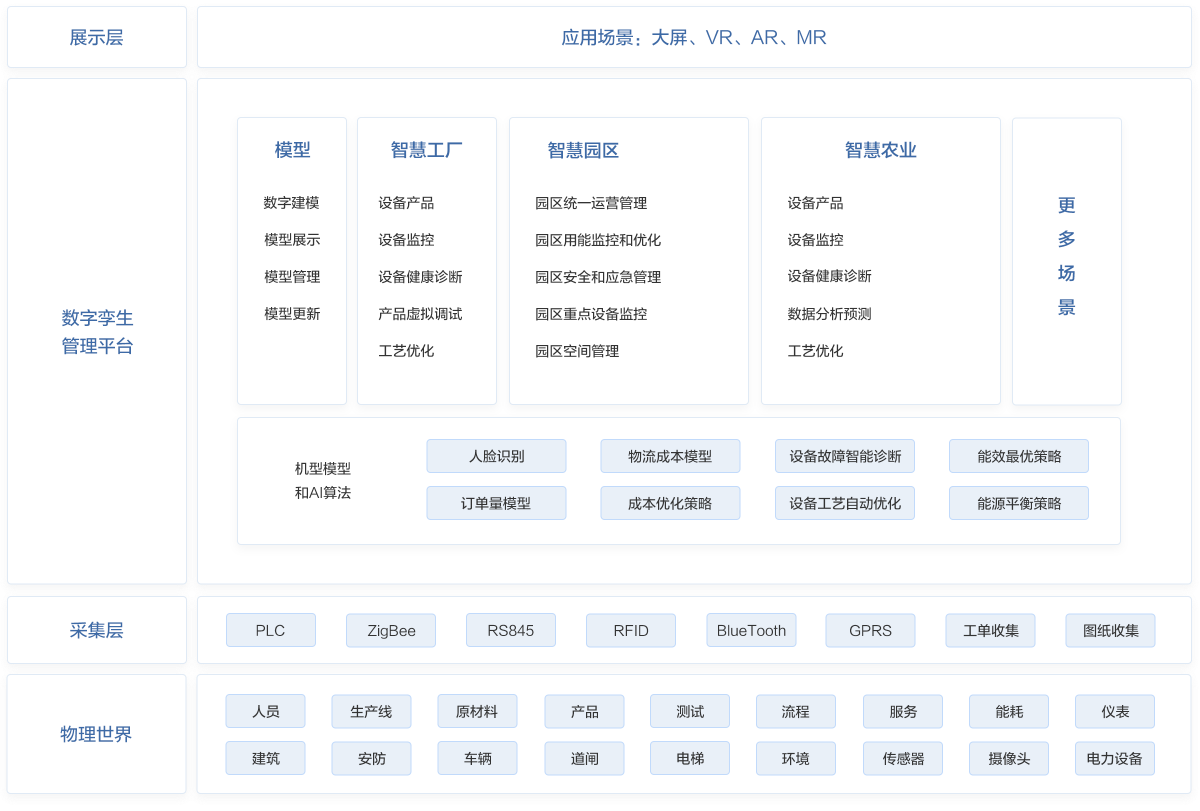Select the 能源平衡策略 box

(1018, 503)
